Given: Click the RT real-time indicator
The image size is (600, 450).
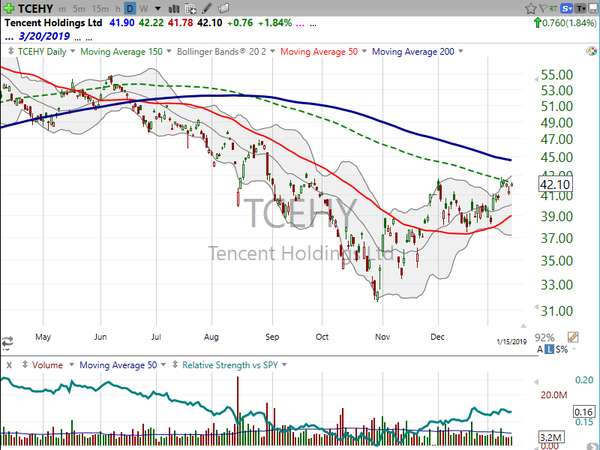Looking at the screenshot, I should coord(553,8).
